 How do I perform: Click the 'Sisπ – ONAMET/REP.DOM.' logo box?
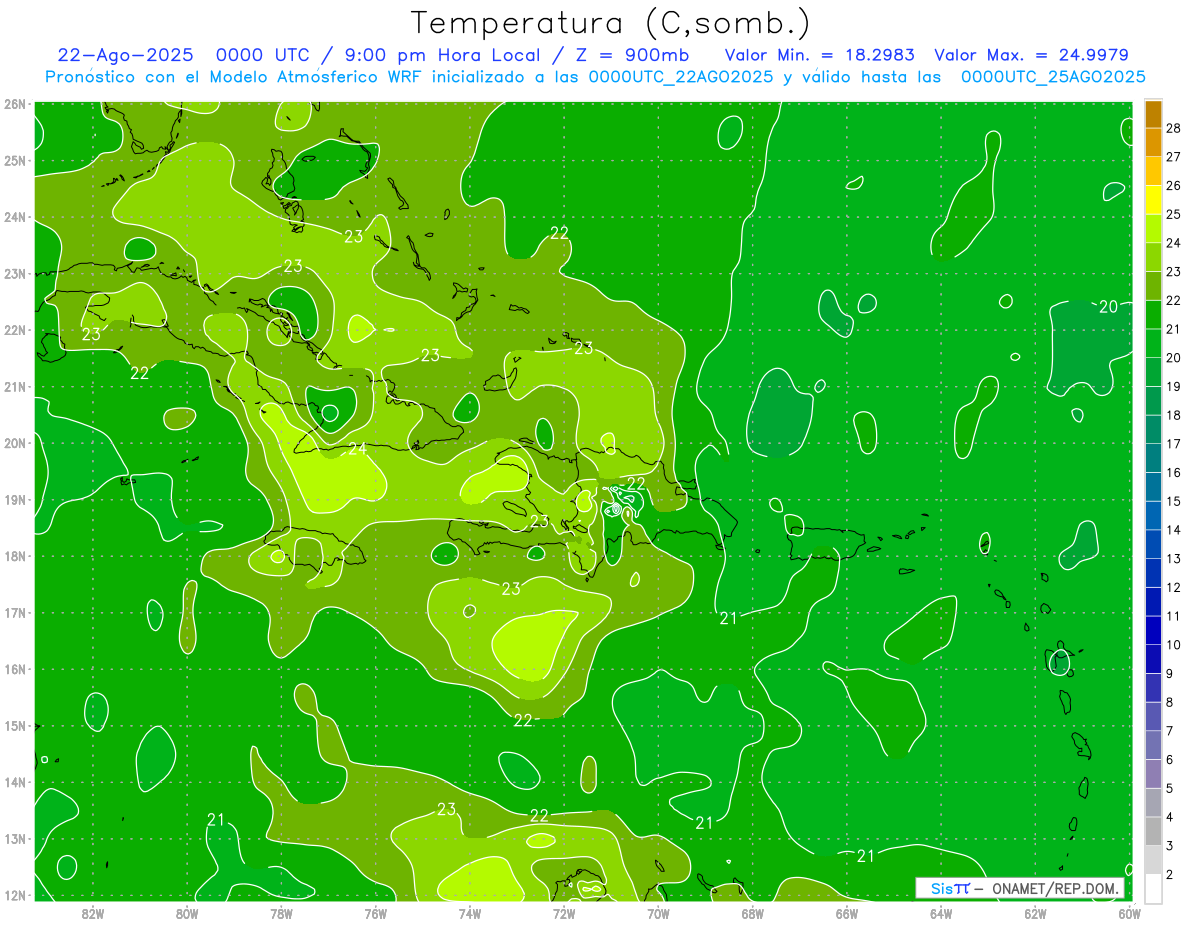point(1020,888)
